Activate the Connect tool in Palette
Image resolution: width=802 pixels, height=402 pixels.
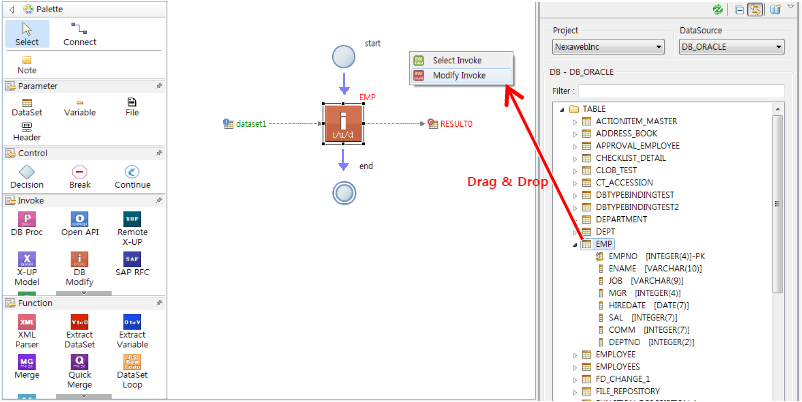[x=80, y=30]
